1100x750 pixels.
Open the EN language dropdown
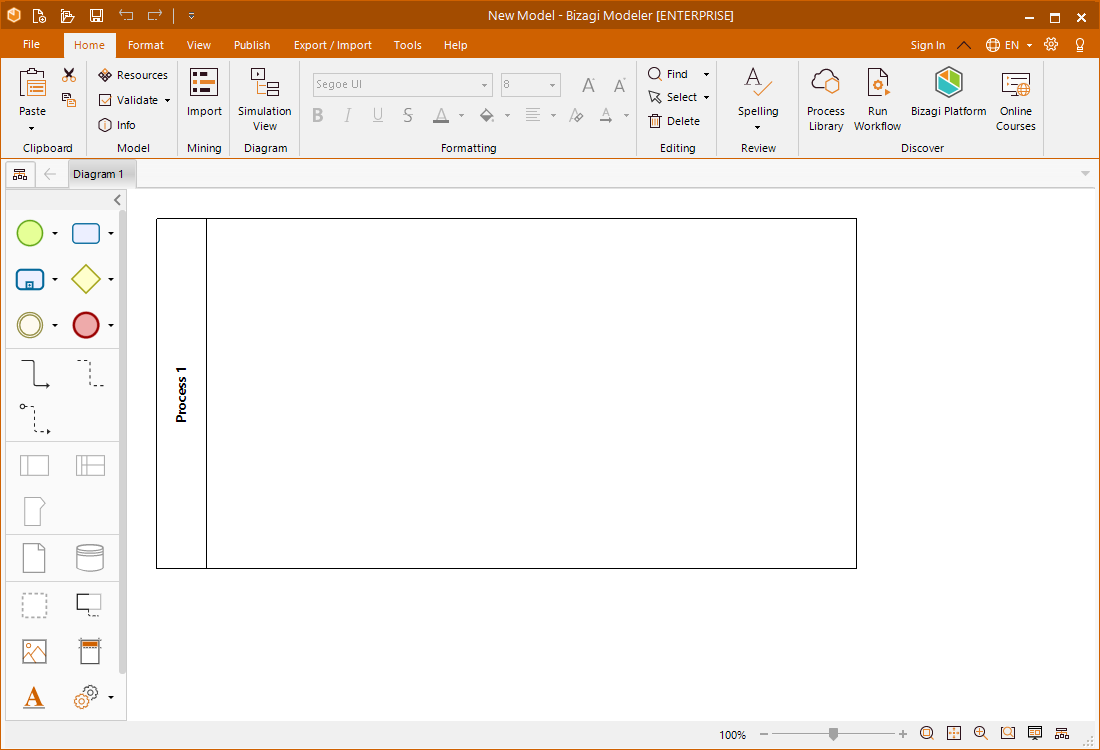(1009, 45)
